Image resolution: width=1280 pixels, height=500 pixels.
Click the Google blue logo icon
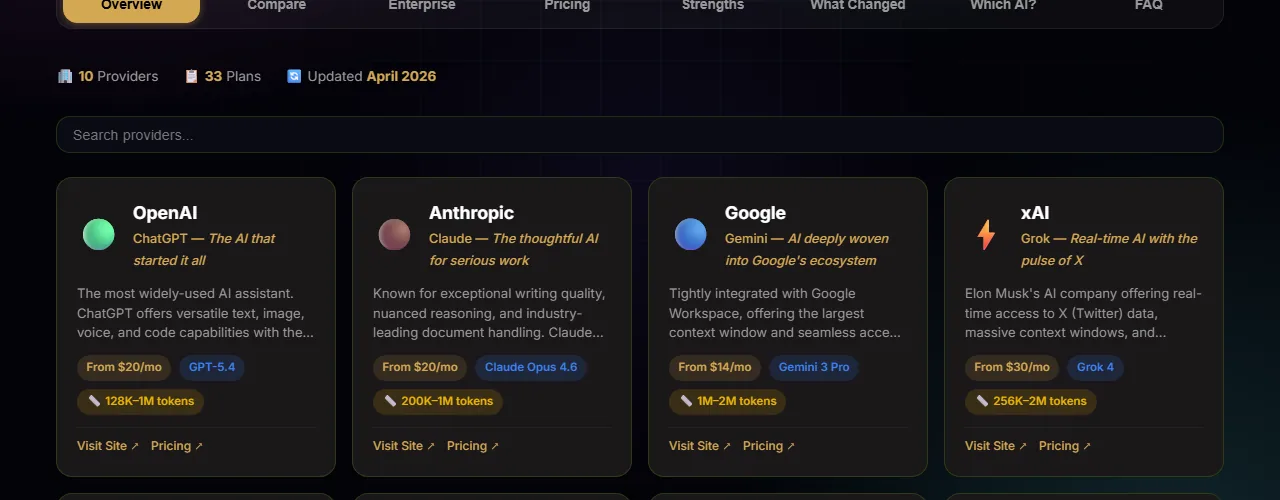click(x=690, y=234)
